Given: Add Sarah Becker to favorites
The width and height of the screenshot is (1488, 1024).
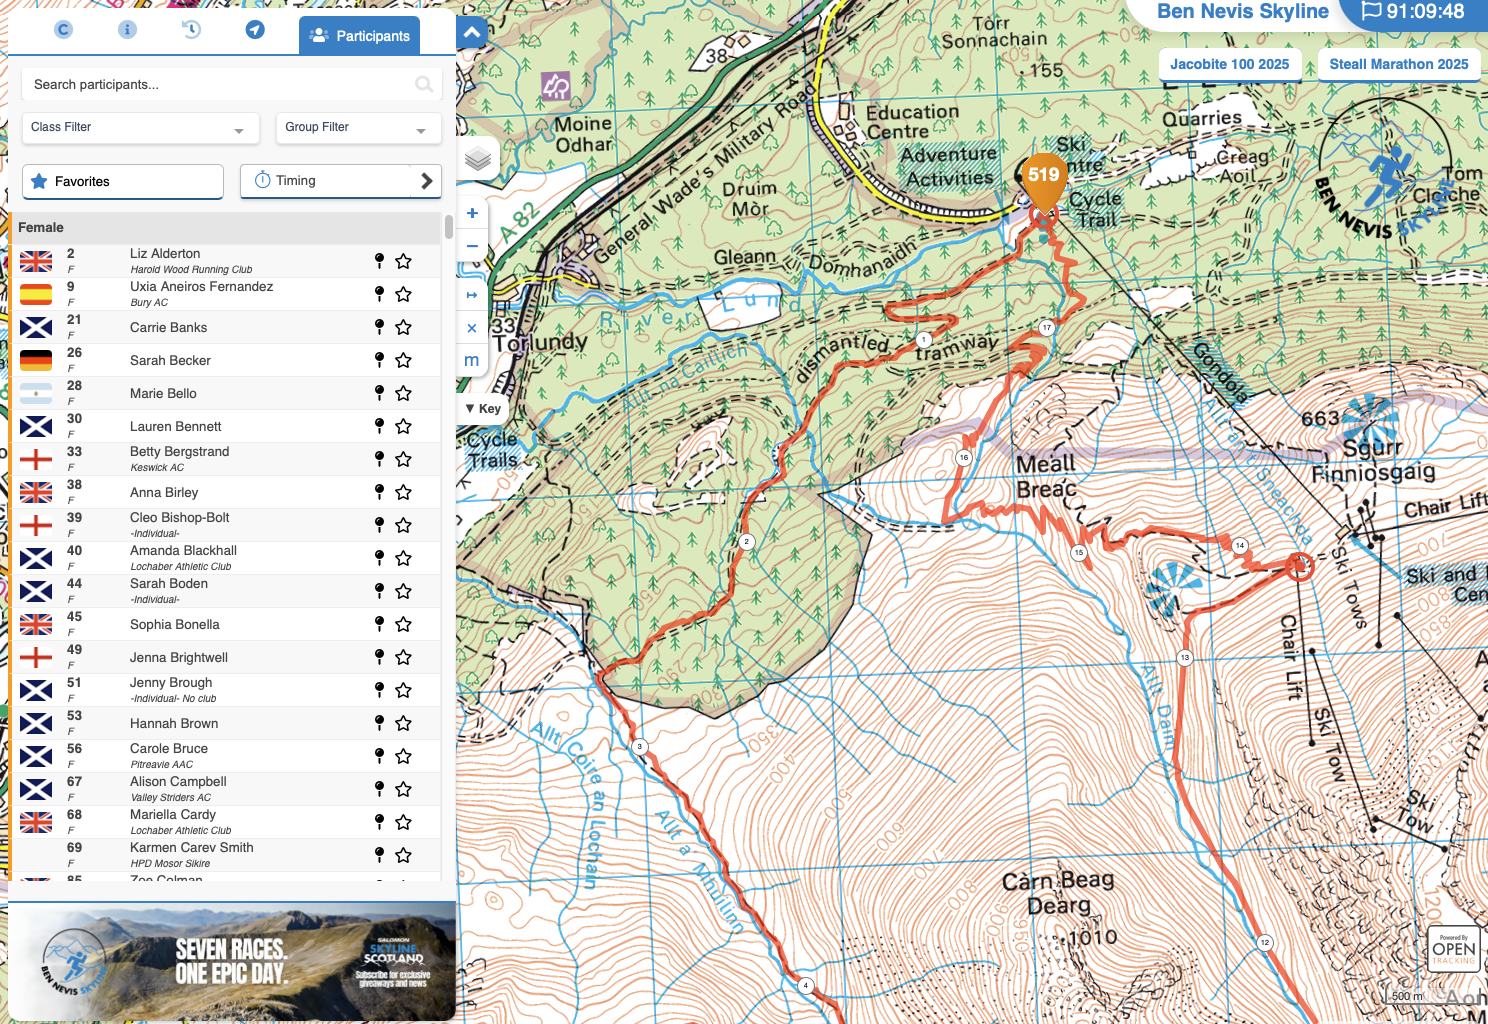Looking at the screenshot, I should pos(403,360).
